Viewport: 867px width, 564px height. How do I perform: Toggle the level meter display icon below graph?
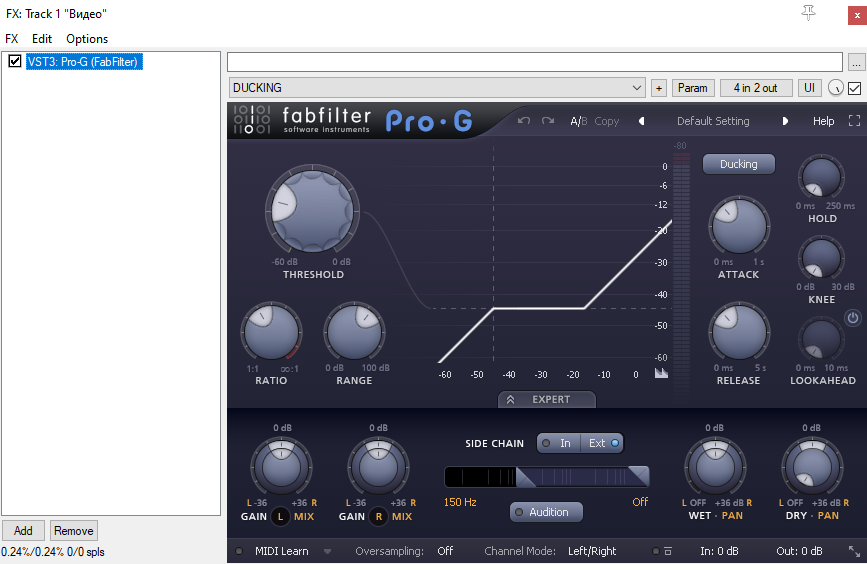click(661, 373)
